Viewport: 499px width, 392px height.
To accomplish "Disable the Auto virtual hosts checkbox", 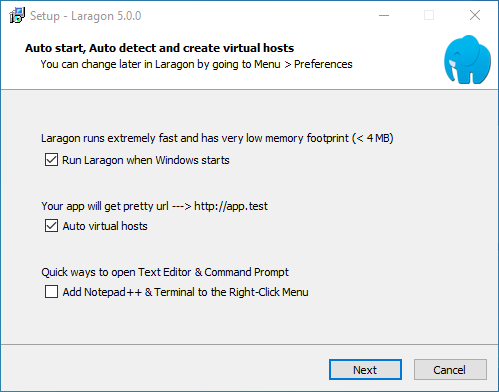I will point(51,226).
